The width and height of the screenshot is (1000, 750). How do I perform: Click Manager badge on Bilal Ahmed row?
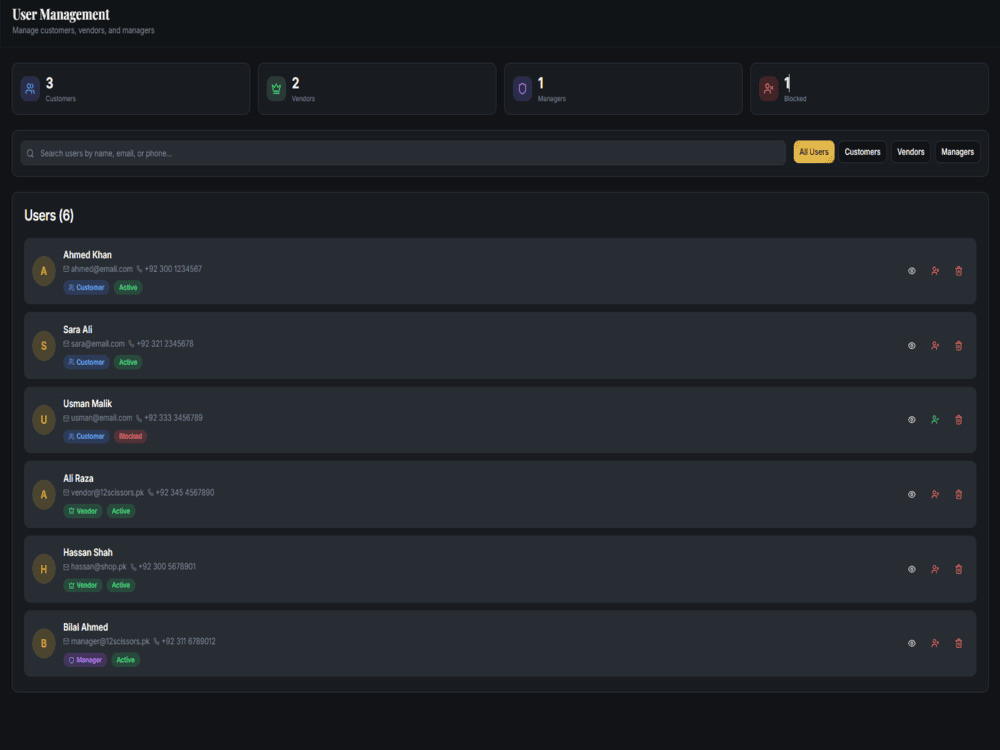(x=85, y=660)
